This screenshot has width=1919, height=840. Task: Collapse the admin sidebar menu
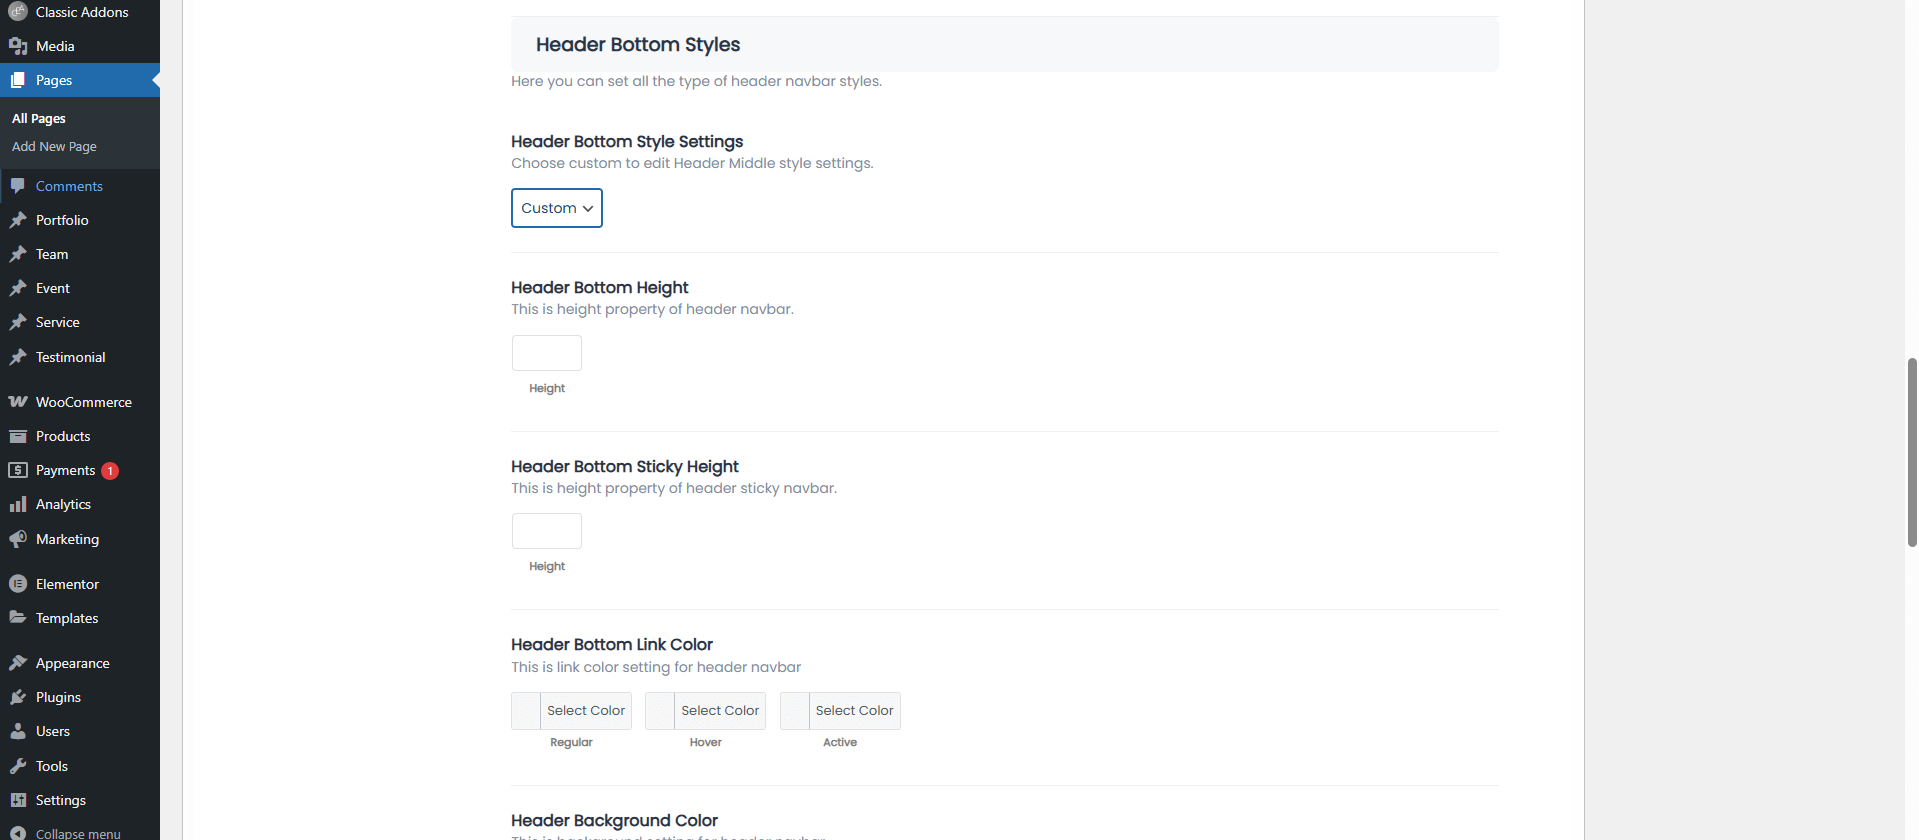click(77, 833)
